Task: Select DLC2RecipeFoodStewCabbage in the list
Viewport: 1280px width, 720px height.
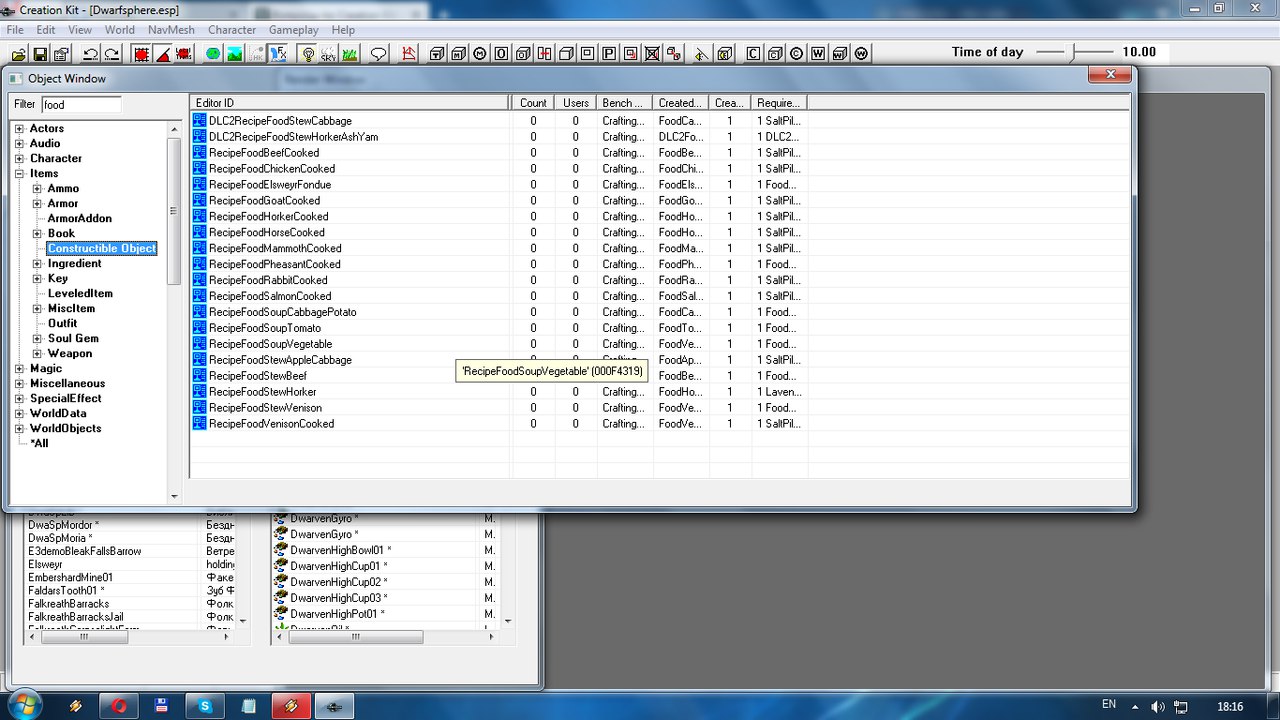Action: [660, 121]
